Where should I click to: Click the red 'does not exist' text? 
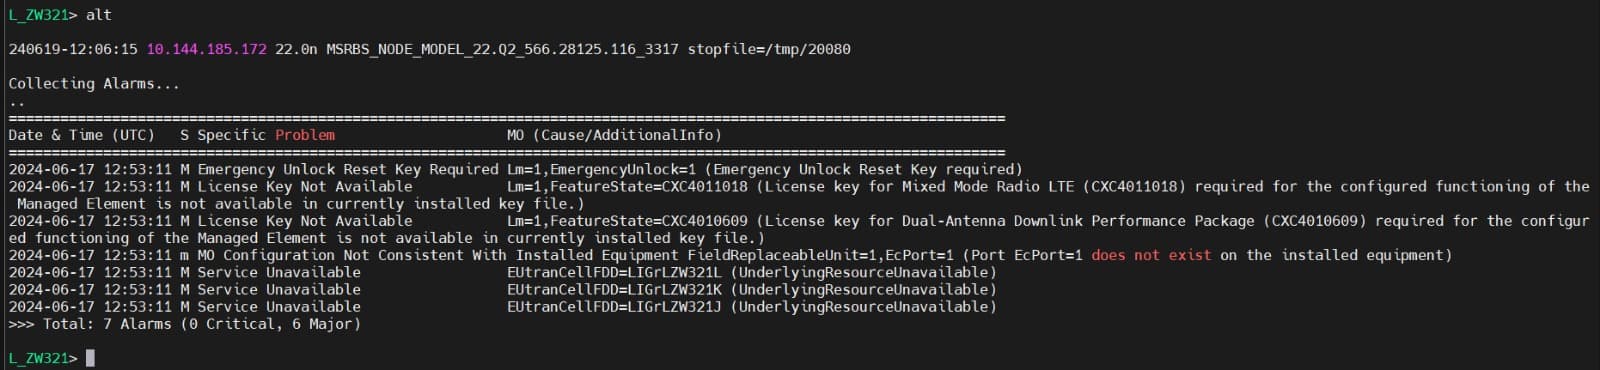coord(1151,255)
